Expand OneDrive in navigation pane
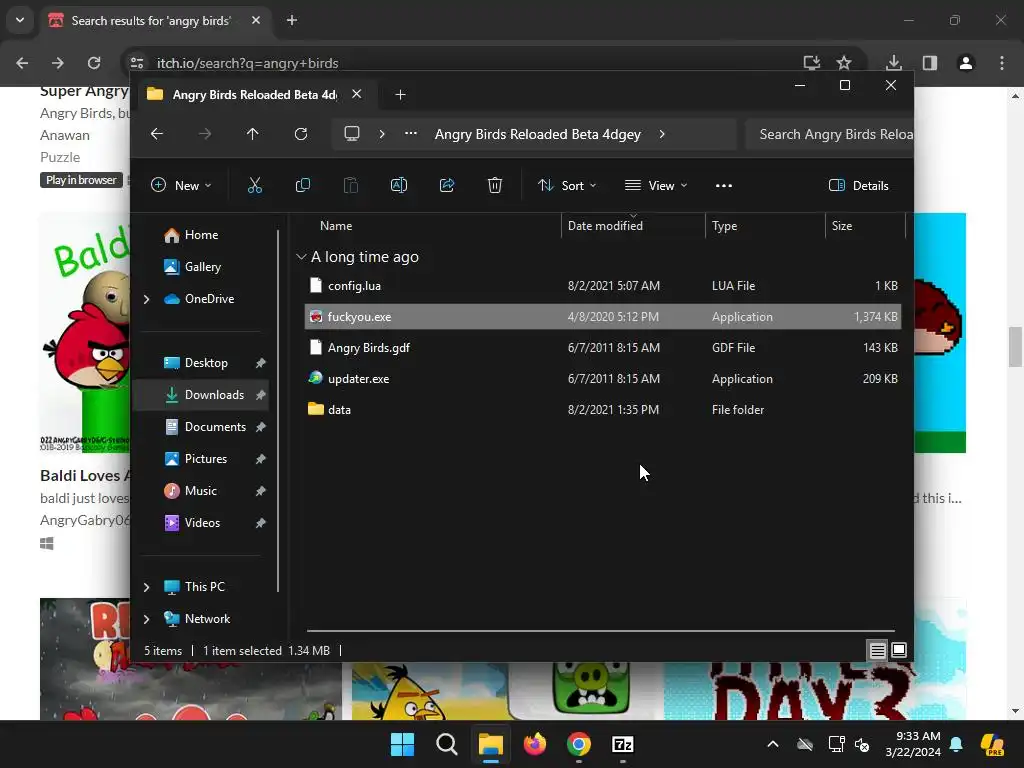Image resolution: width=1024 pixels, height=768 pixels. [146, 299]
